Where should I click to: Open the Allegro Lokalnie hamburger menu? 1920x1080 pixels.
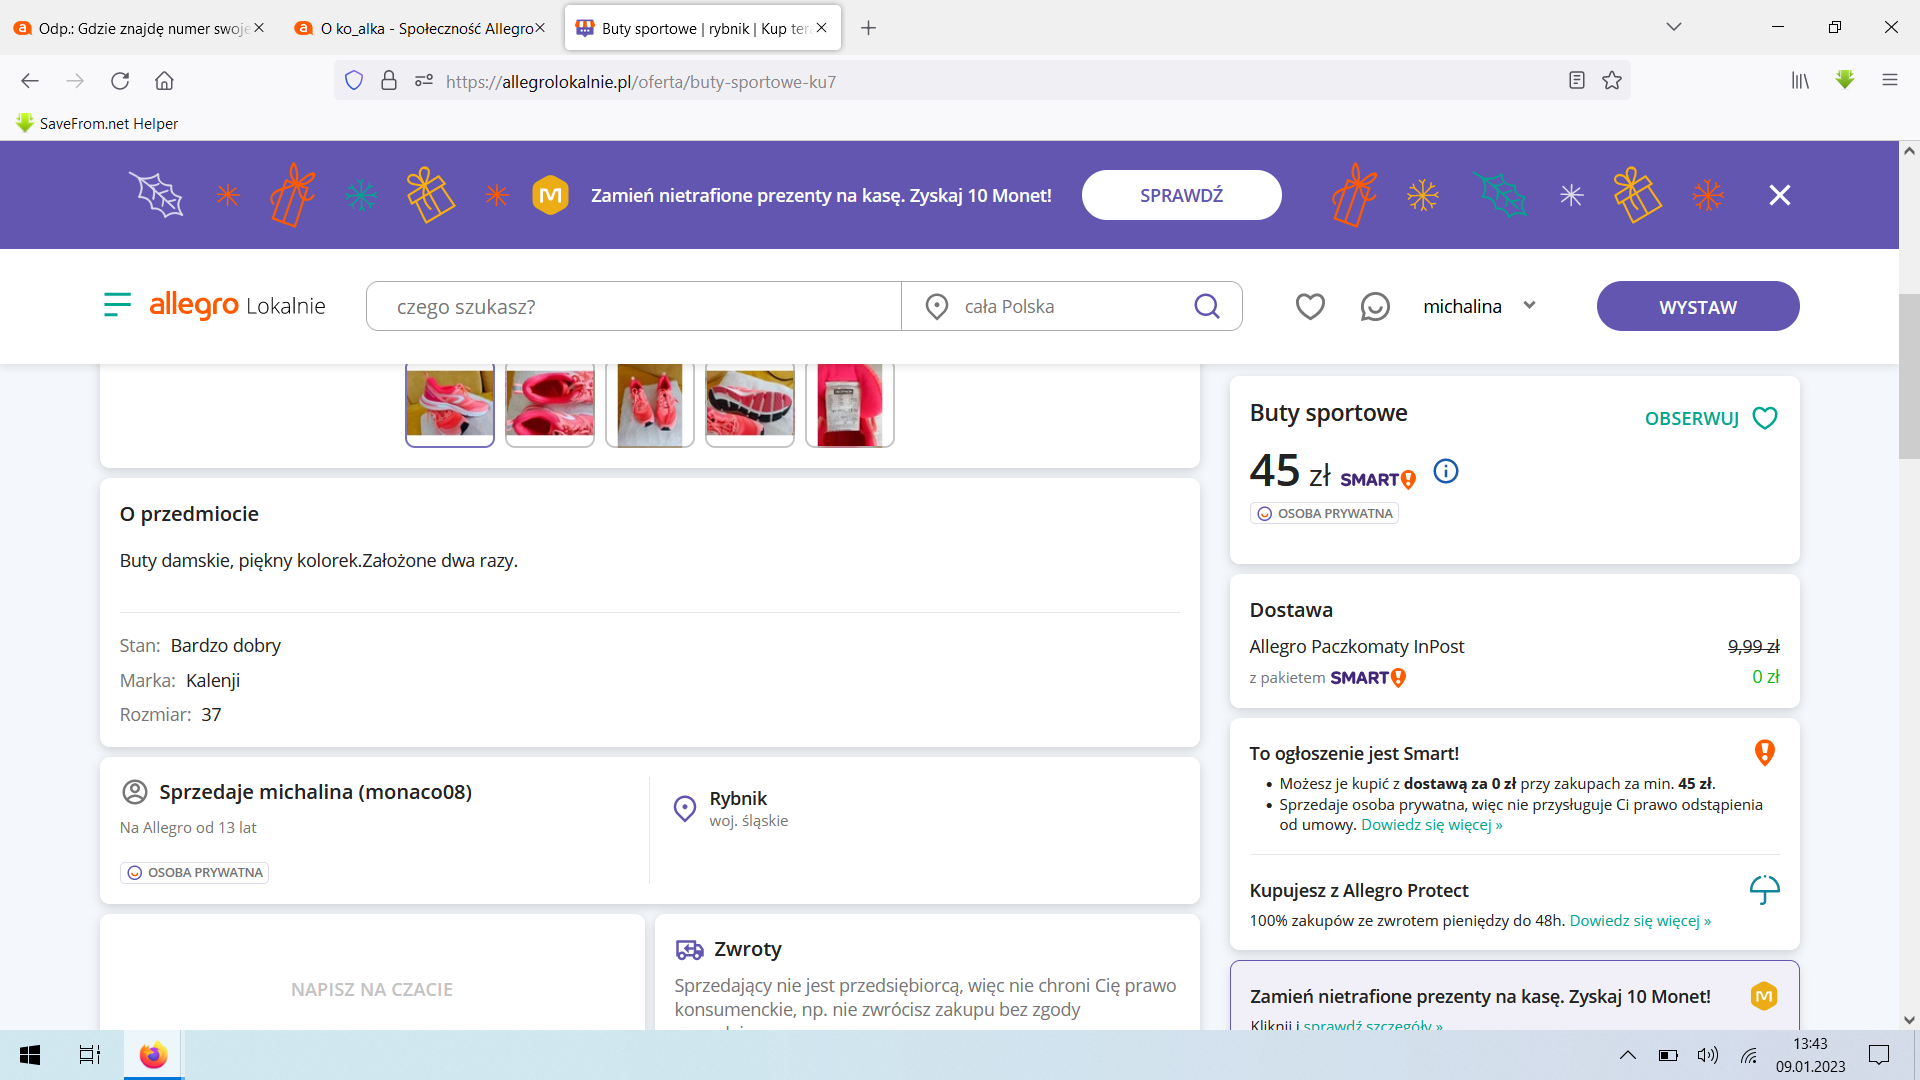tap(117, 305)
